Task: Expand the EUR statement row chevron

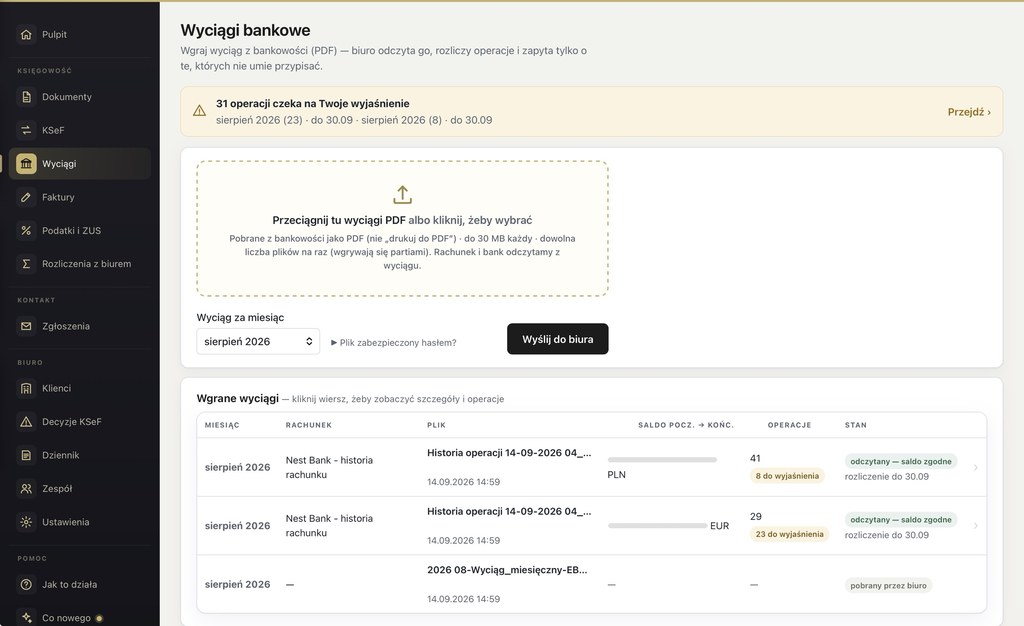Action: coord(976,525)
